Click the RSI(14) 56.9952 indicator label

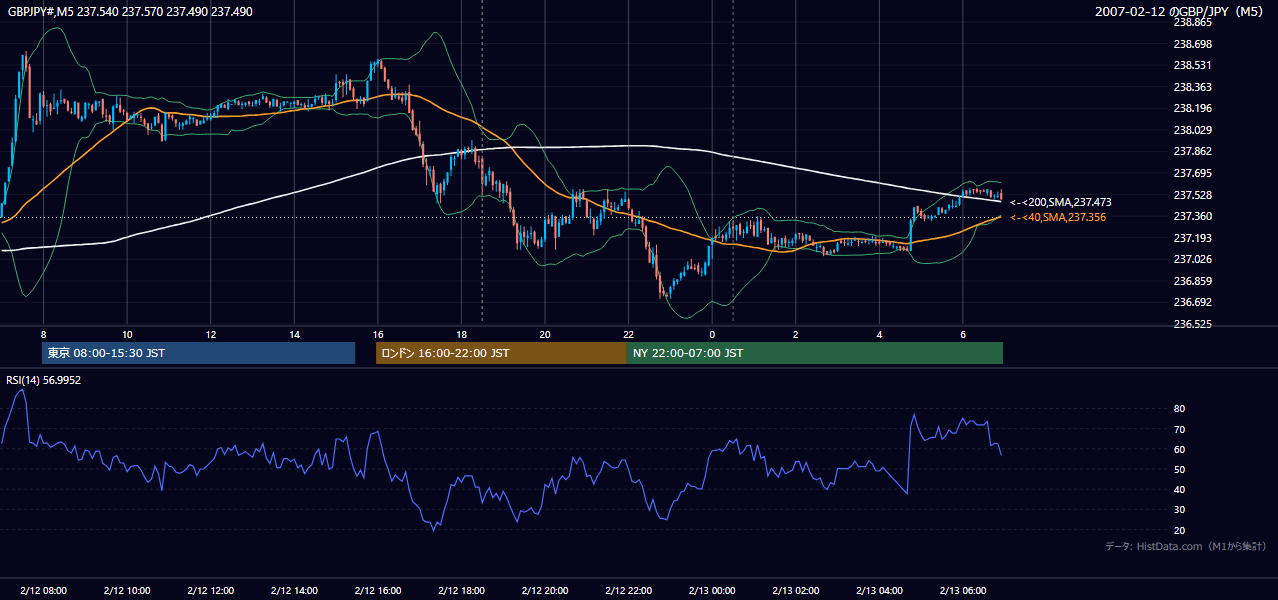[x=44, y=380]
